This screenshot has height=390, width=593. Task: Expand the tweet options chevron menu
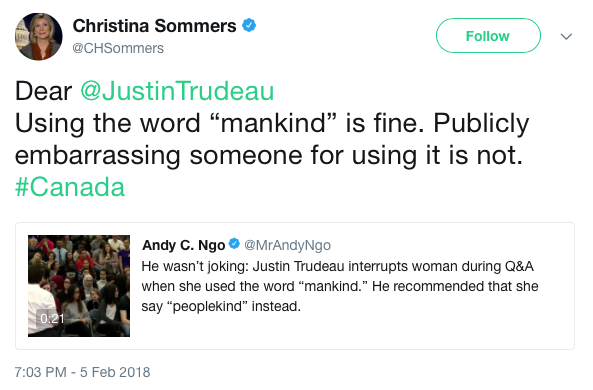tap(566, 36)
